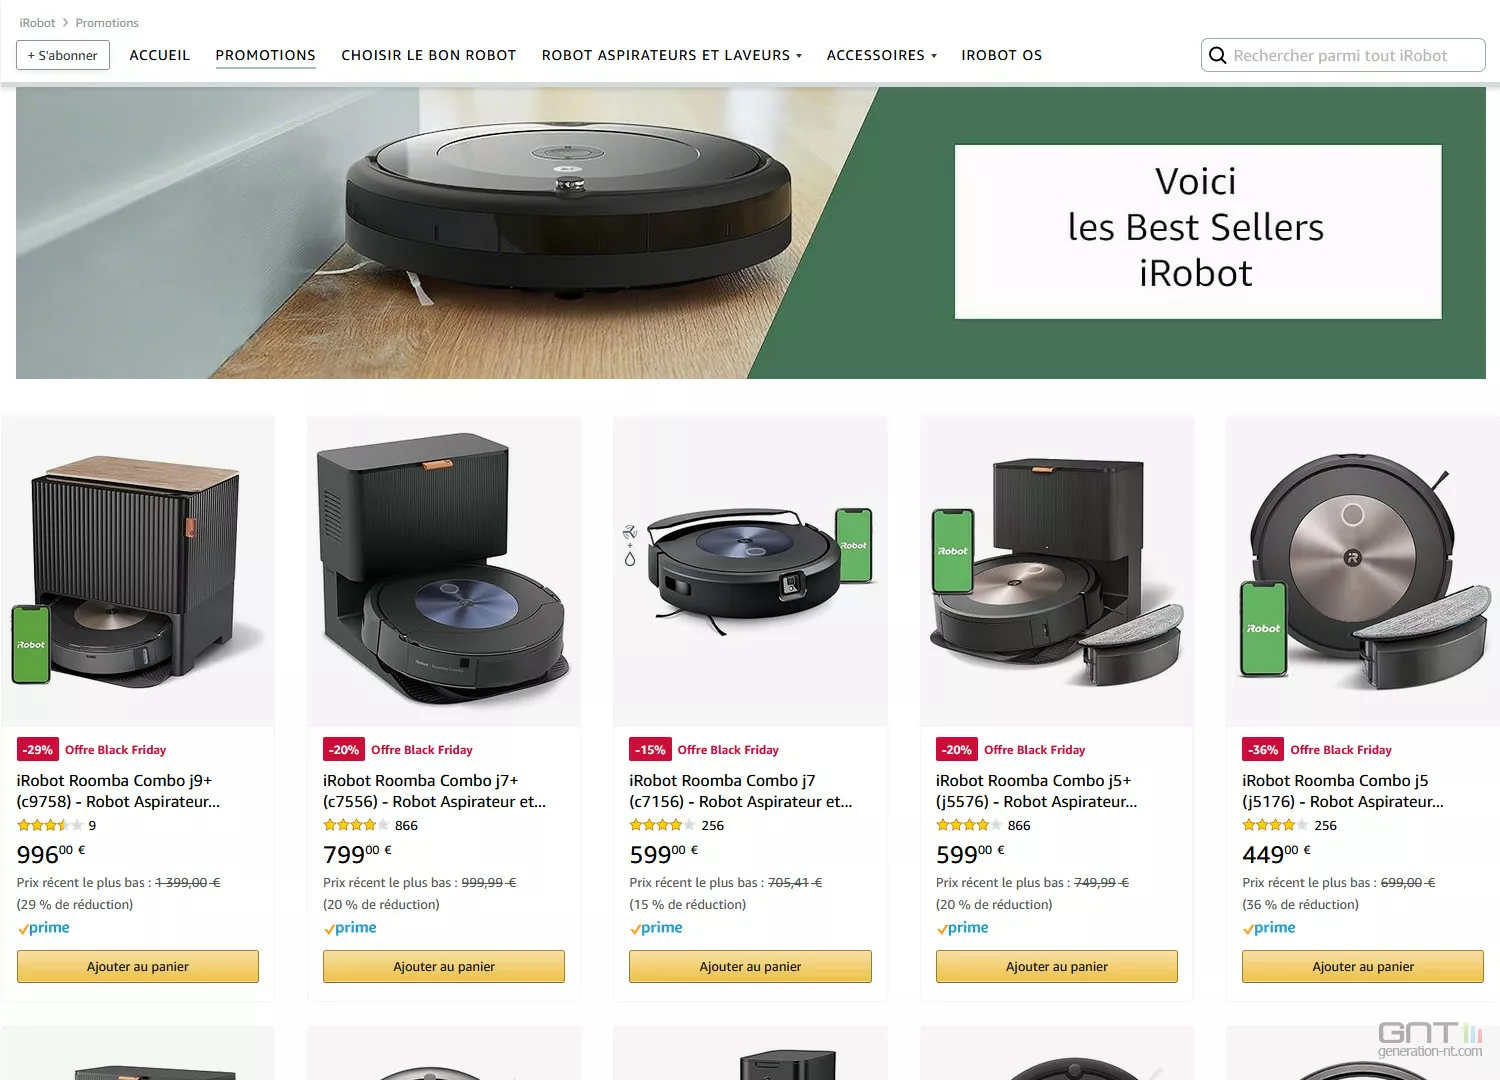The image size is (1500, 1080).
Task: Expand the Accessoires dropdown menu
Action: click(x=881, y=55)
